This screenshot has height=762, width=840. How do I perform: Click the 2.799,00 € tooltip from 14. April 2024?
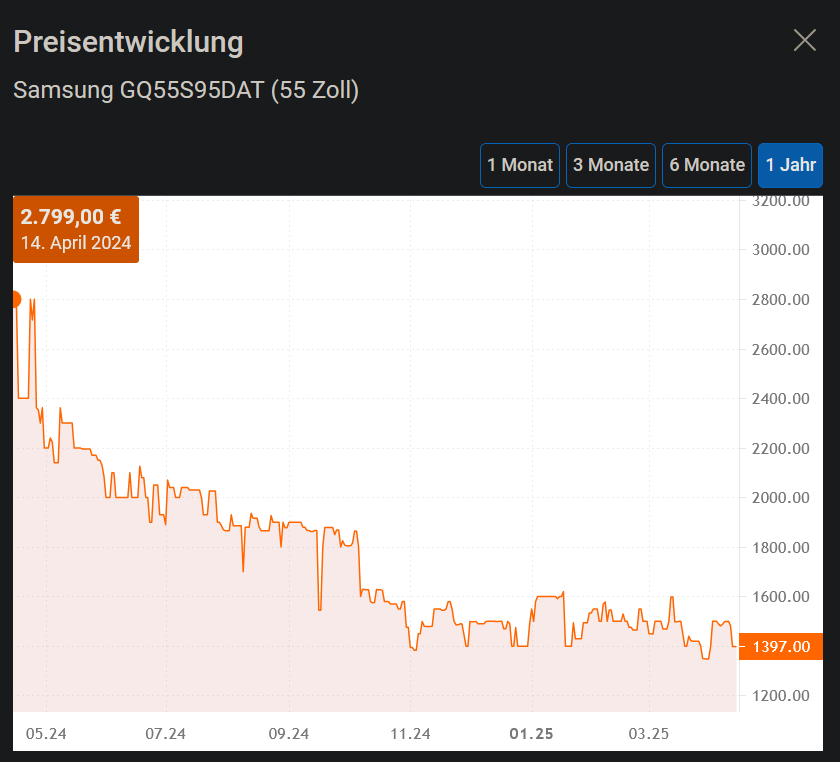point(76,229)
